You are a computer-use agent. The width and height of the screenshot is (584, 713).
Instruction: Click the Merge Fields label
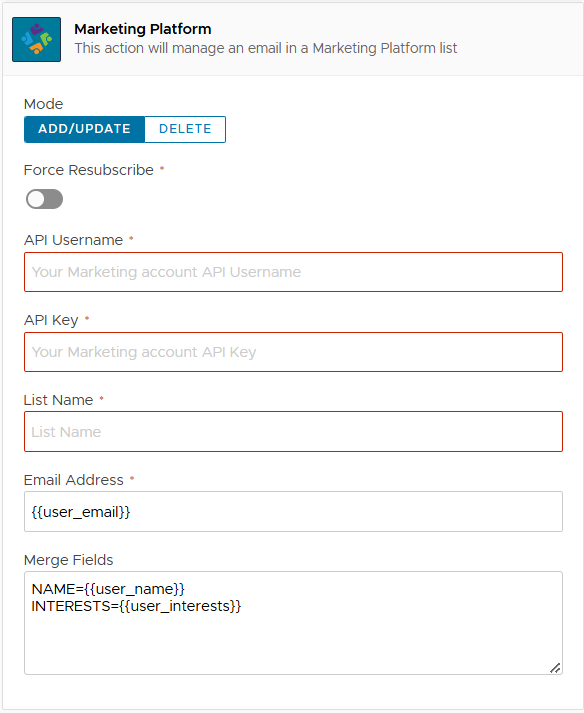tap(68, 560)
